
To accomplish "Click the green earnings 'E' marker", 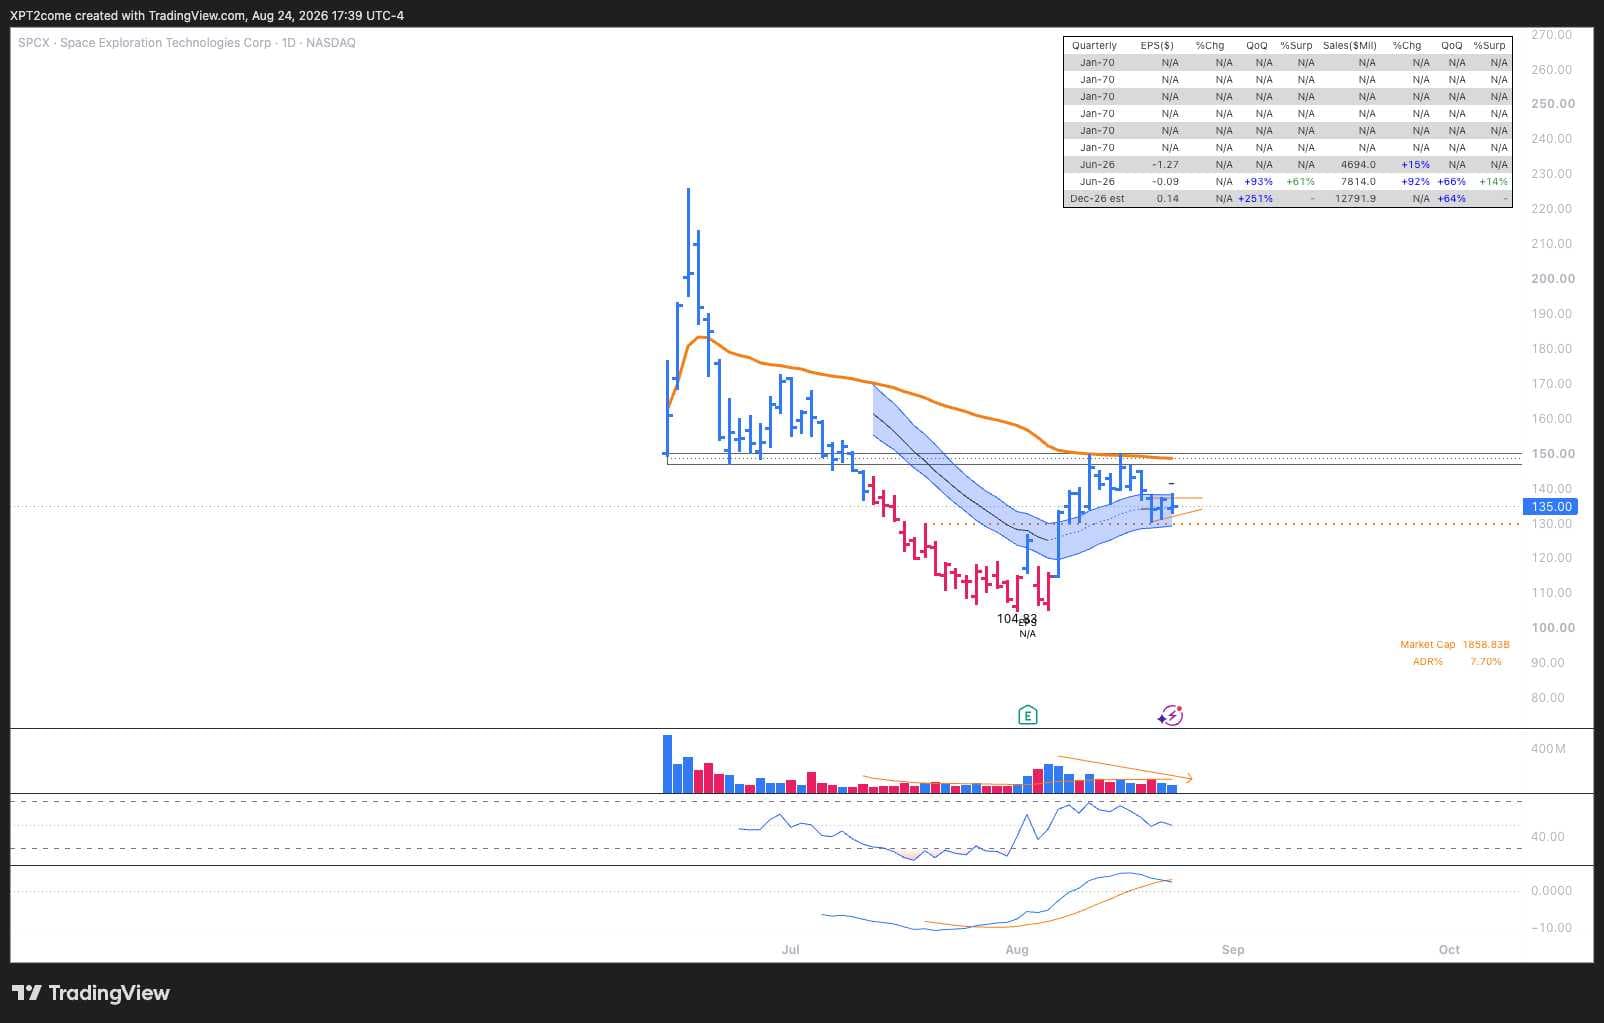I will 1027,715.
